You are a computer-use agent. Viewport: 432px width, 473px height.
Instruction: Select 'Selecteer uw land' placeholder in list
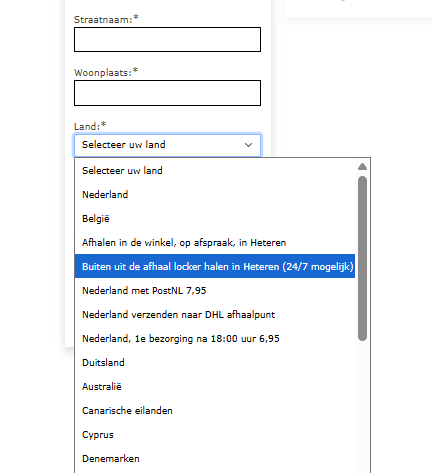tap(215, 170)
